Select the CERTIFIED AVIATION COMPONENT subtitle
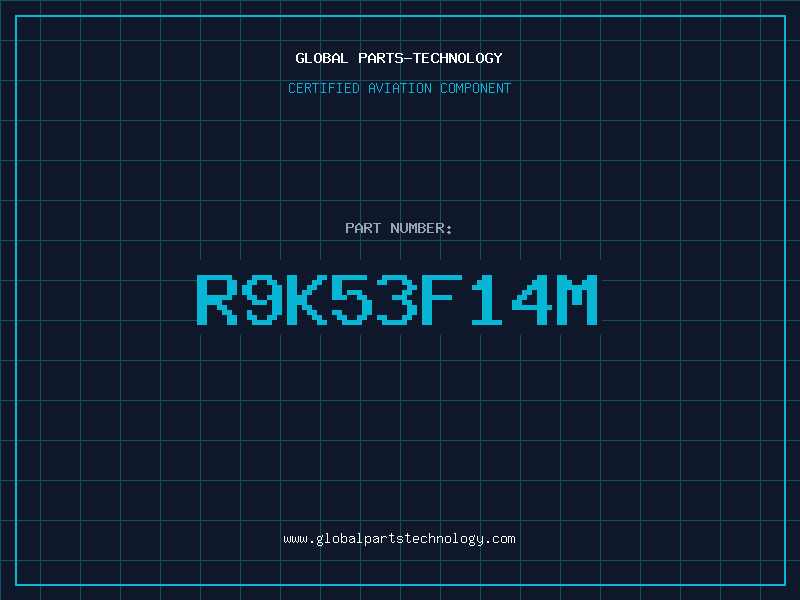 click(399, 88)
